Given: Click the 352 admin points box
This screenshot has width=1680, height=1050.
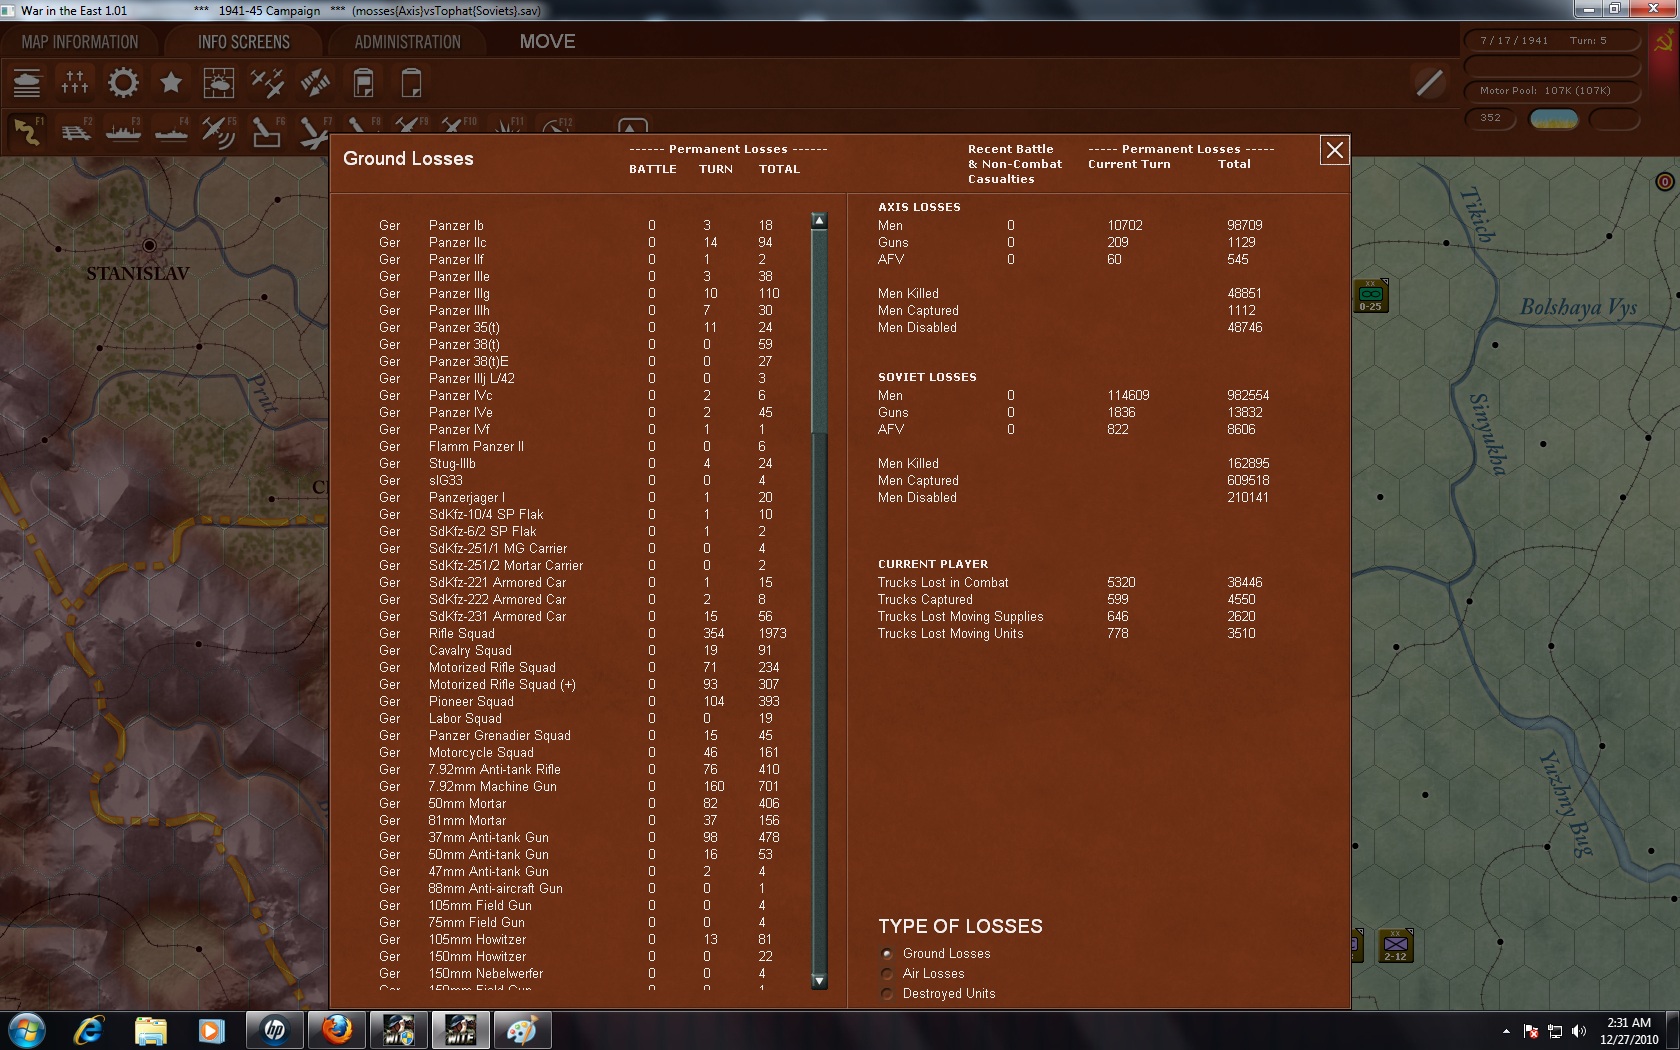Looking at the screenshot, I should tap(1491, 118).
